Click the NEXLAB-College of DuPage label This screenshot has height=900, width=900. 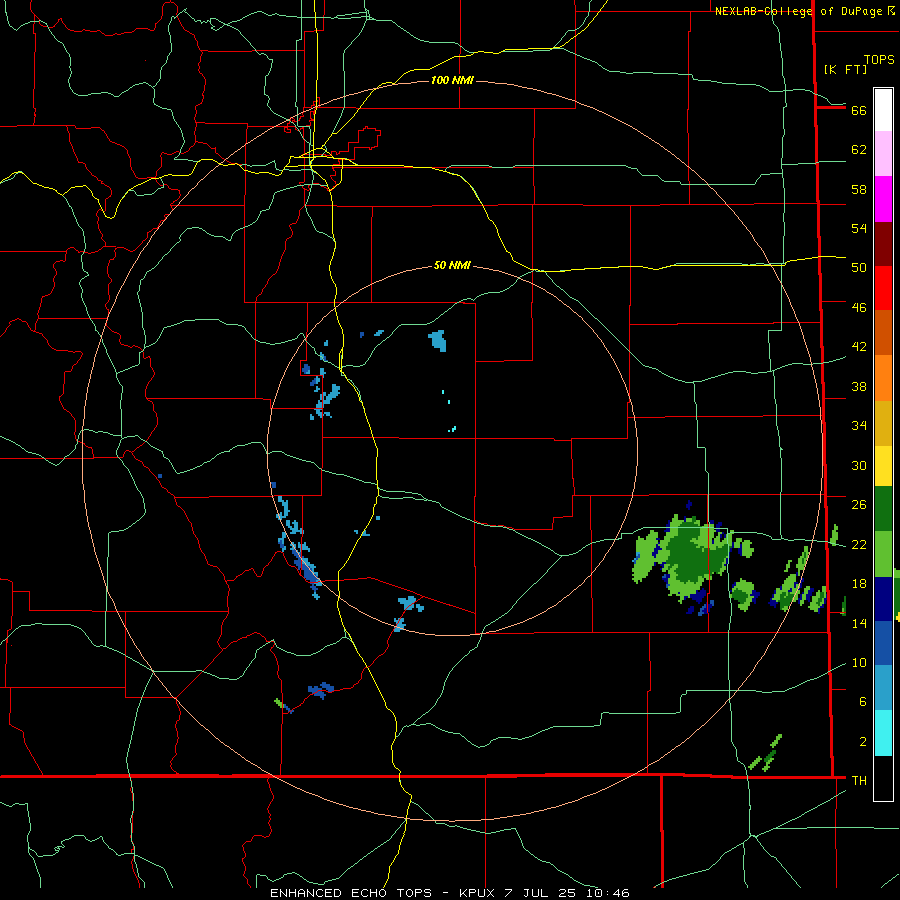(x=799, y=11)
